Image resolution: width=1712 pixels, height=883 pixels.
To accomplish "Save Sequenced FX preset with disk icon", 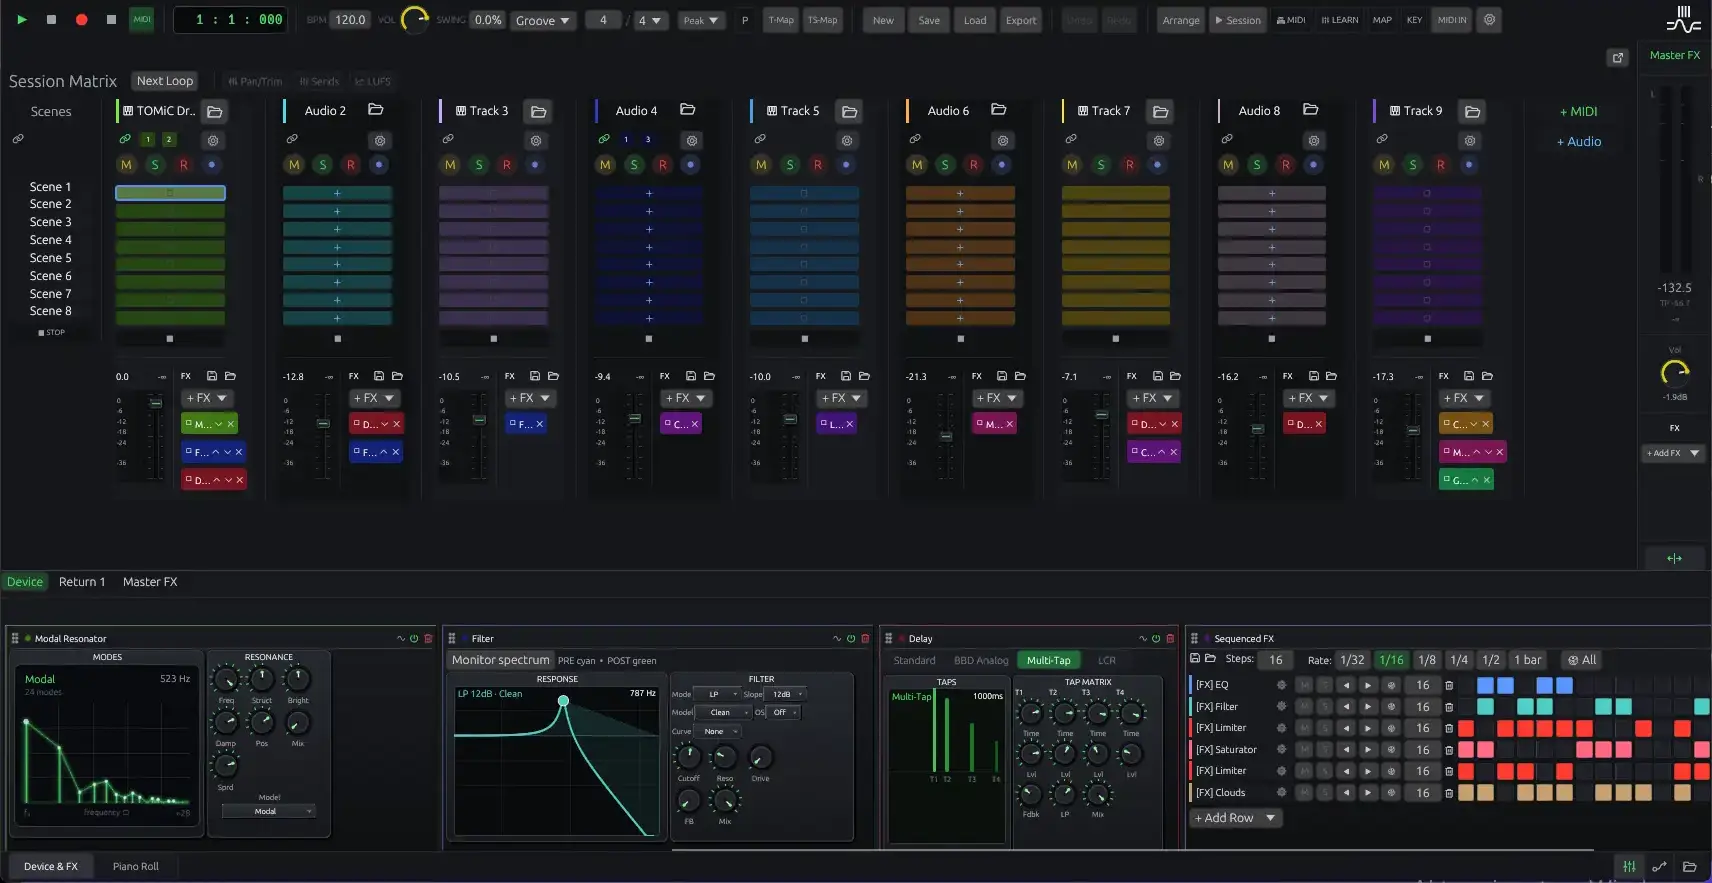I will coord(1195,659).
